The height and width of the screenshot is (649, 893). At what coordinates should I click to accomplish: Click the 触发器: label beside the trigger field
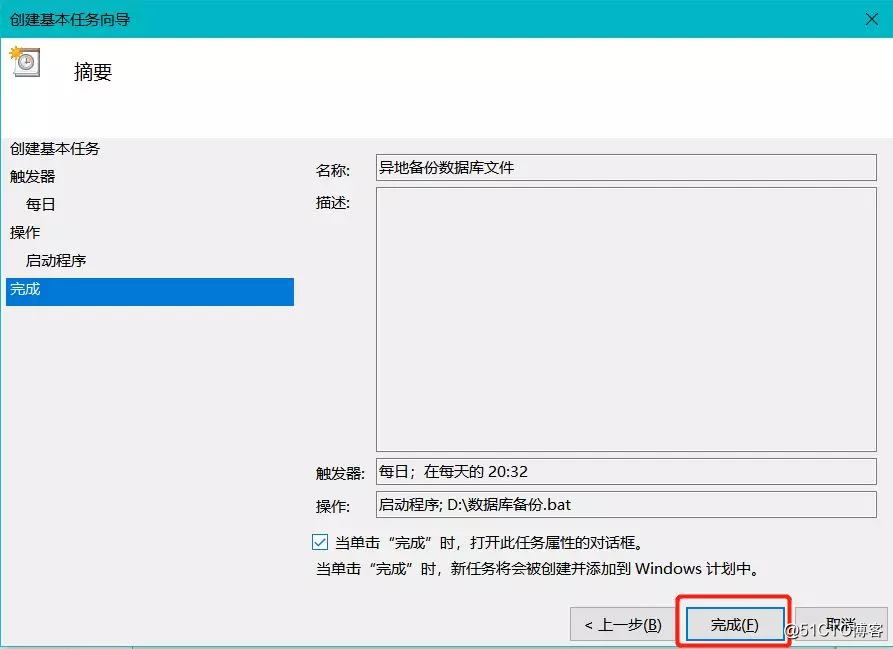tap(341, 473)
